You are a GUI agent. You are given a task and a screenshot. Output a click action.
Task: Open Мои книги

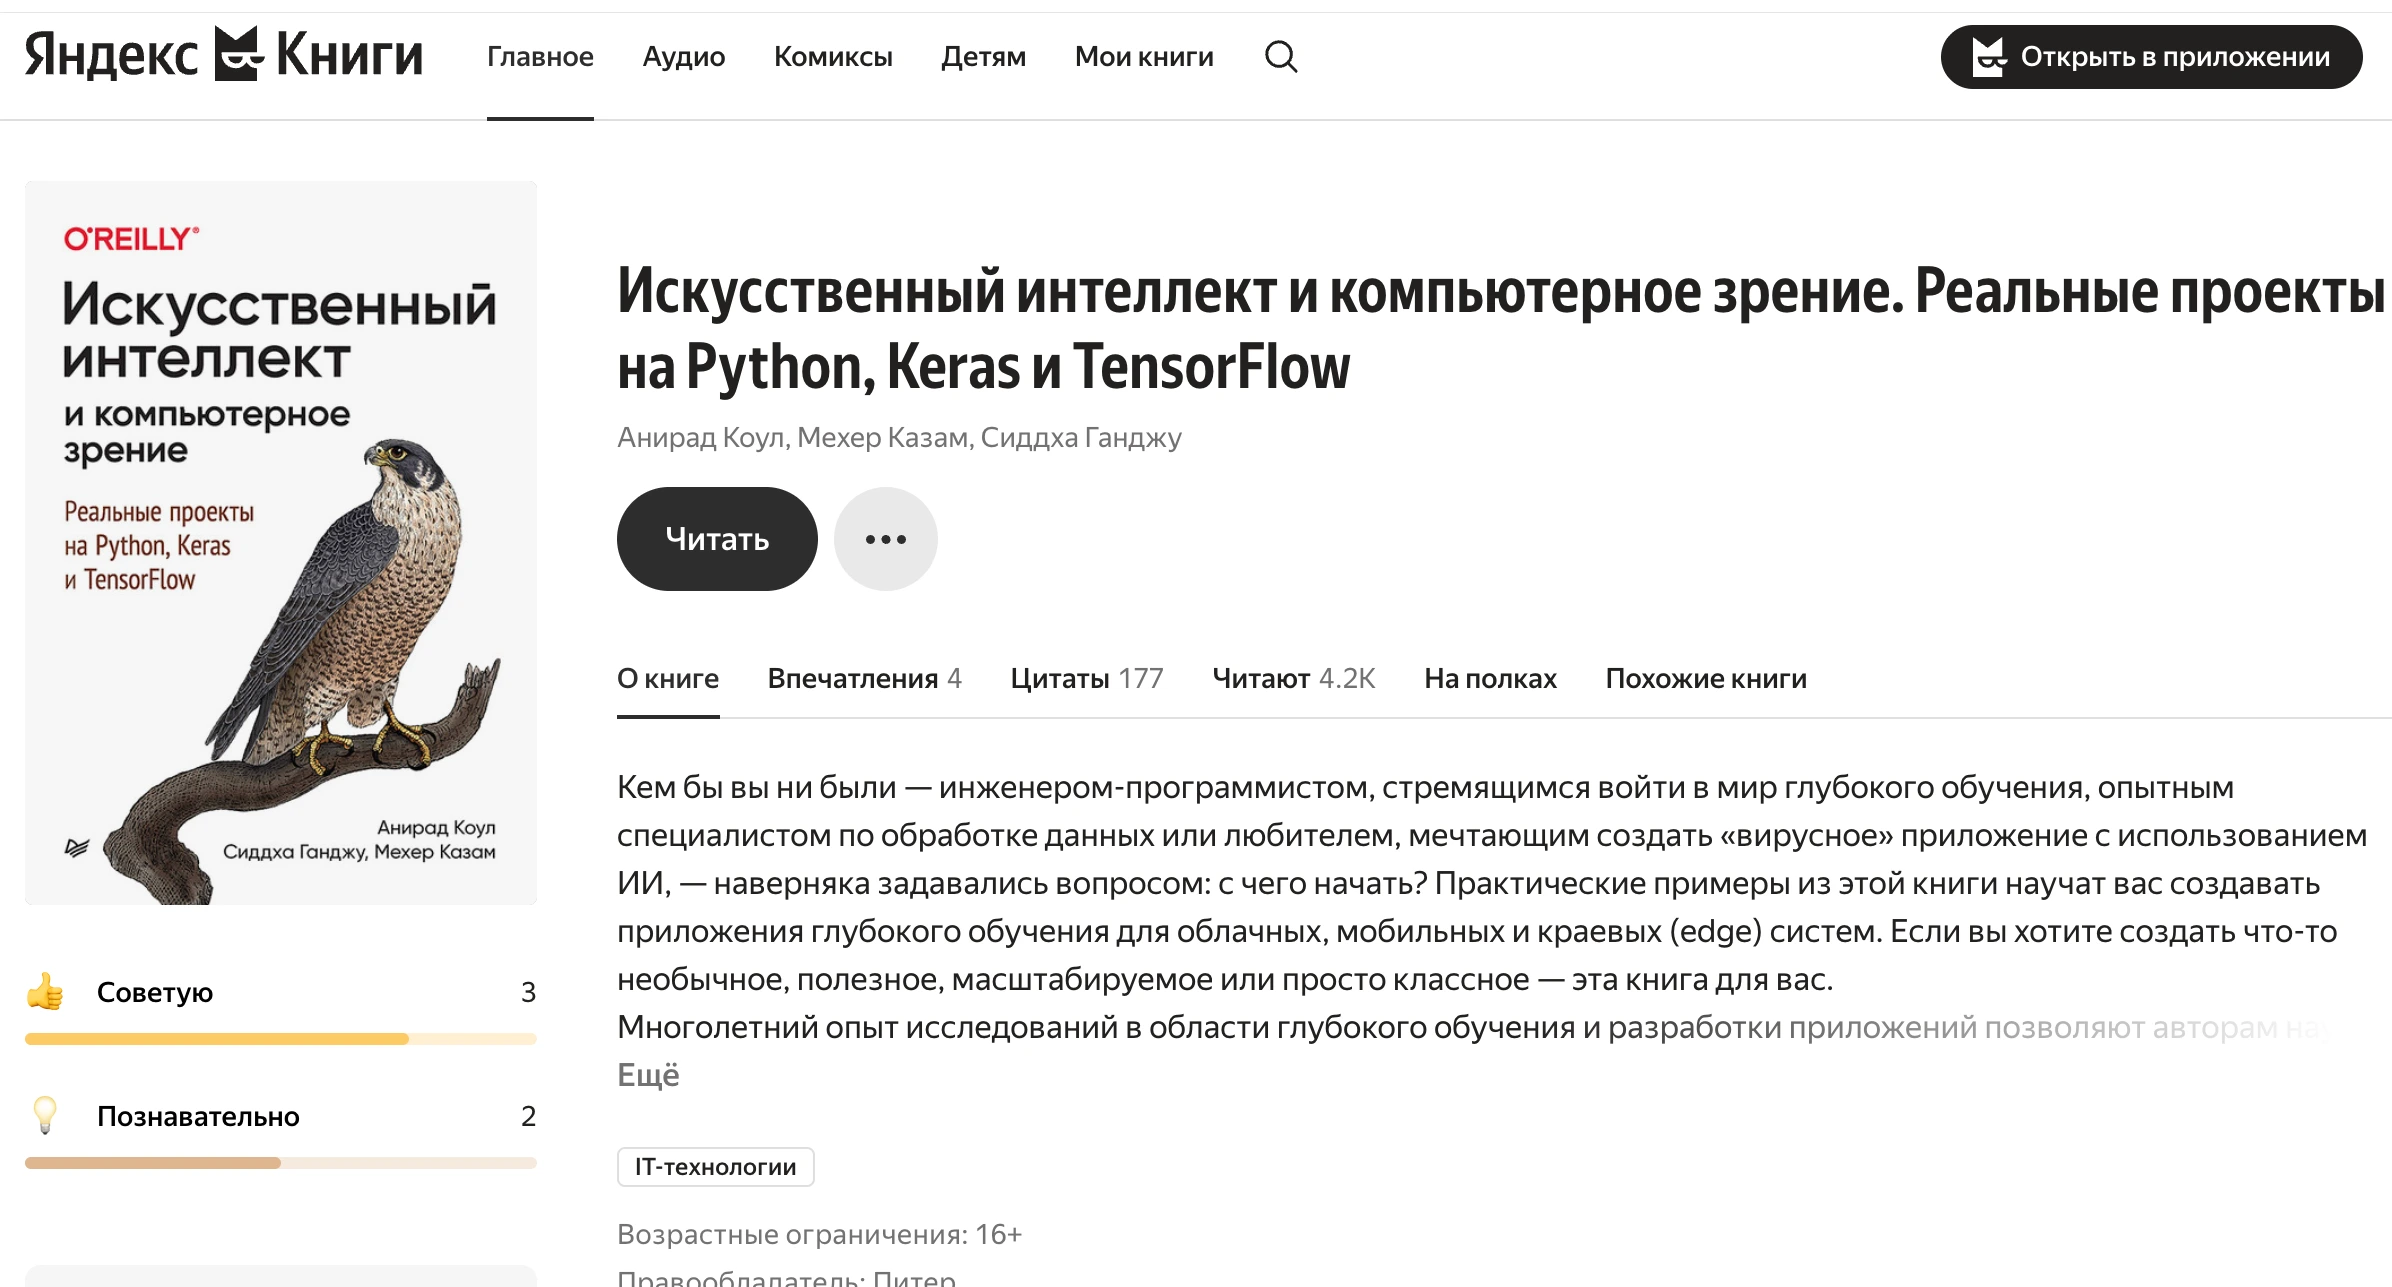[x=1144, y=57]
